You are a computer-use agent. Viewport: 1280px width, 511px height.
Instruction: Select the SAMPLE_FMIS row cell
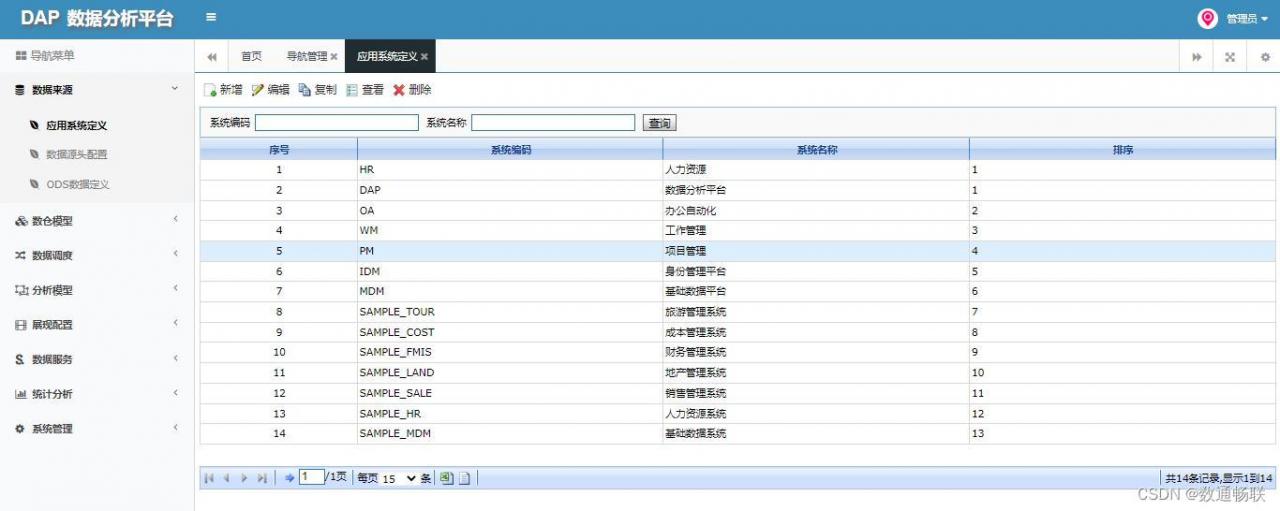pos(510,352)
